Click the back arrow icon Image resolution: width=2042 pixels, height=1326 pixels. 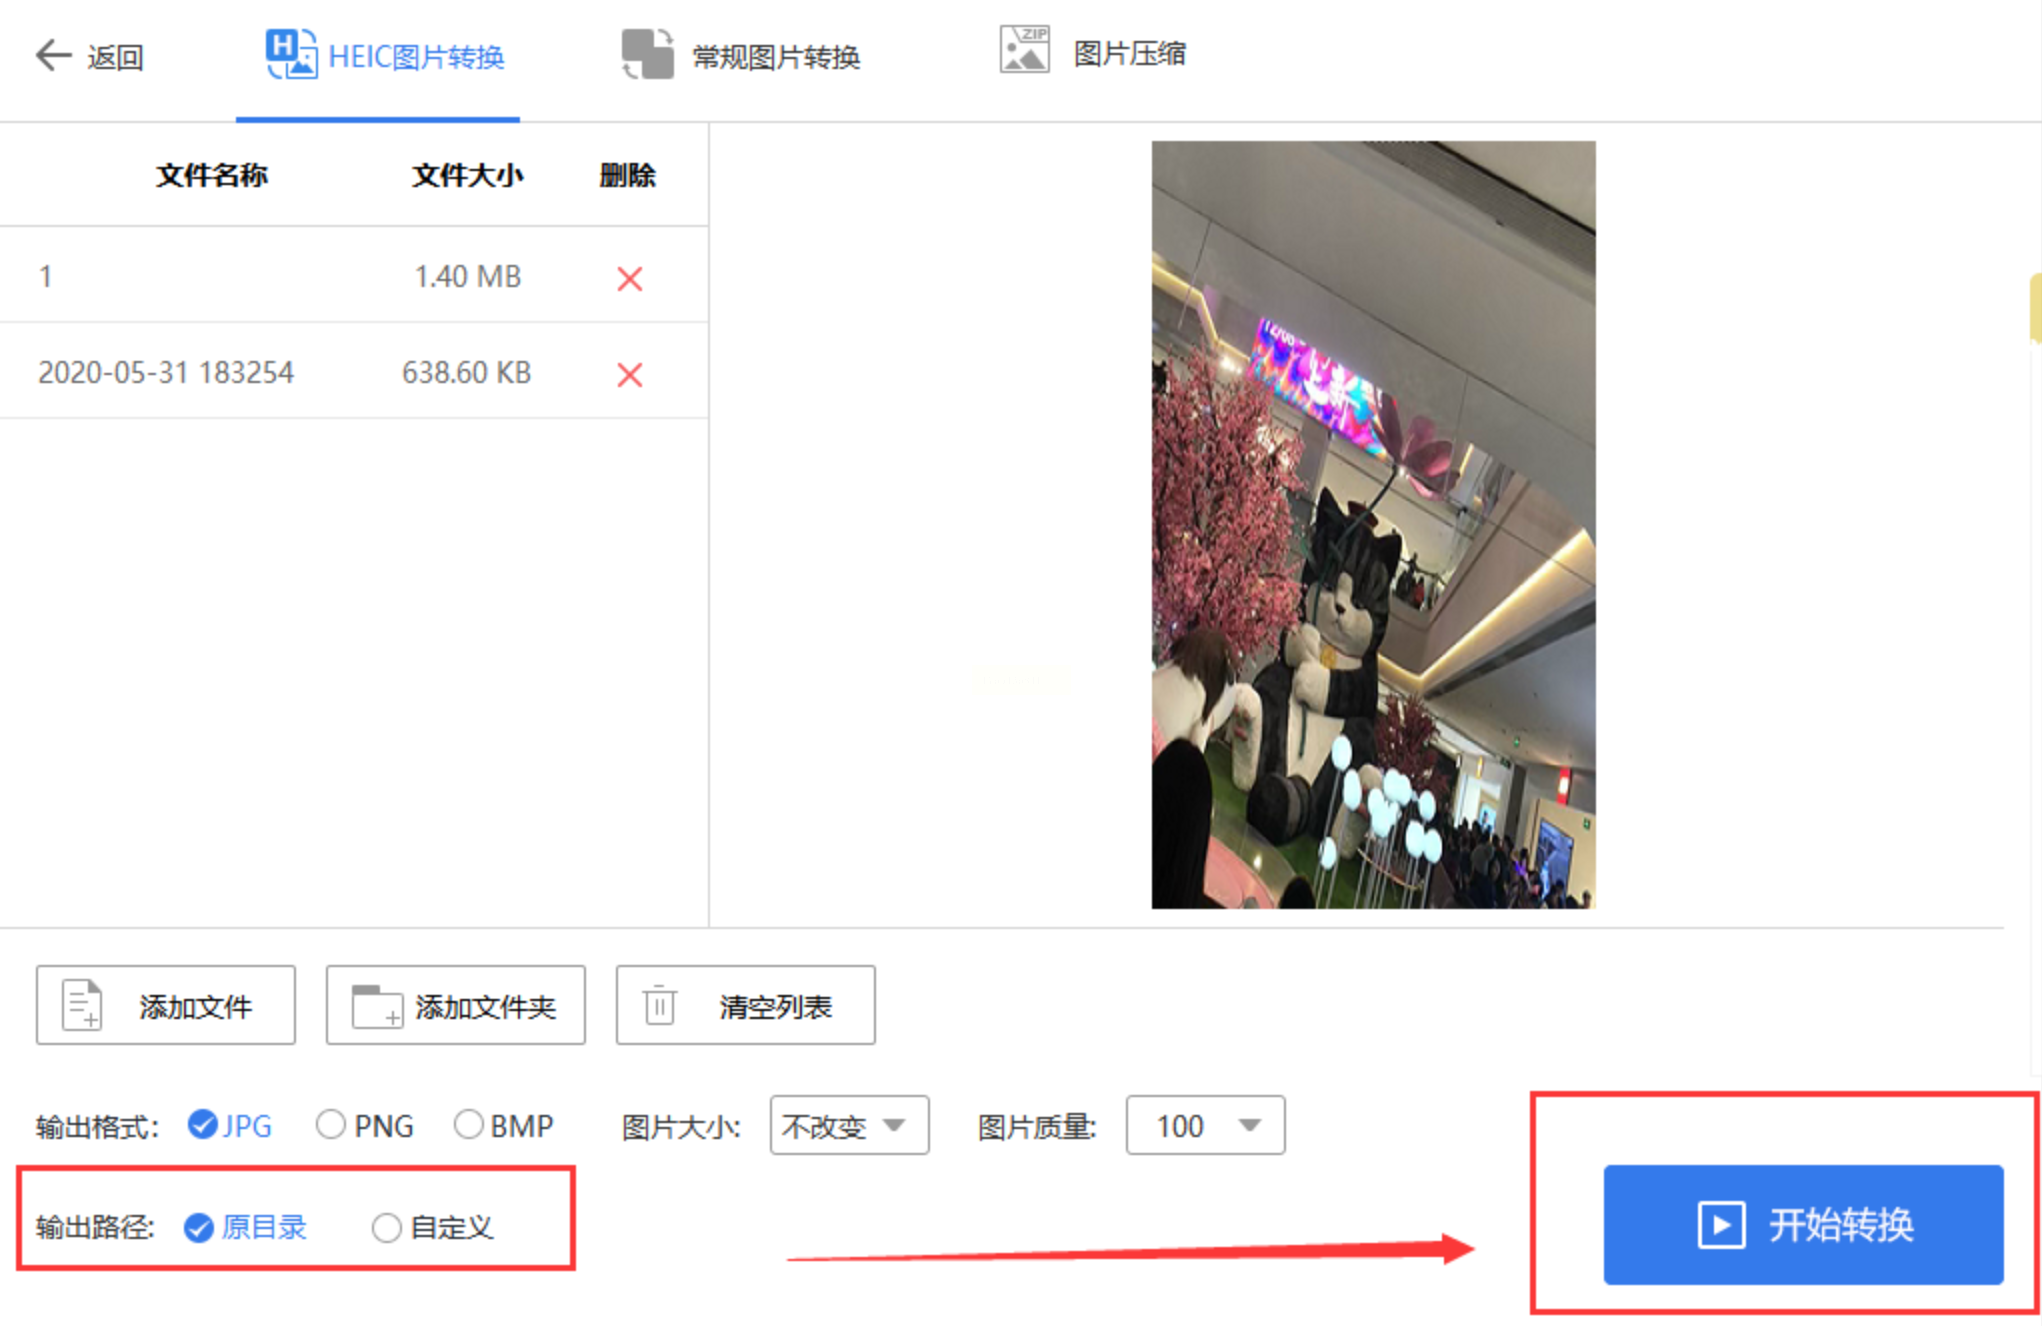point(53,55)
